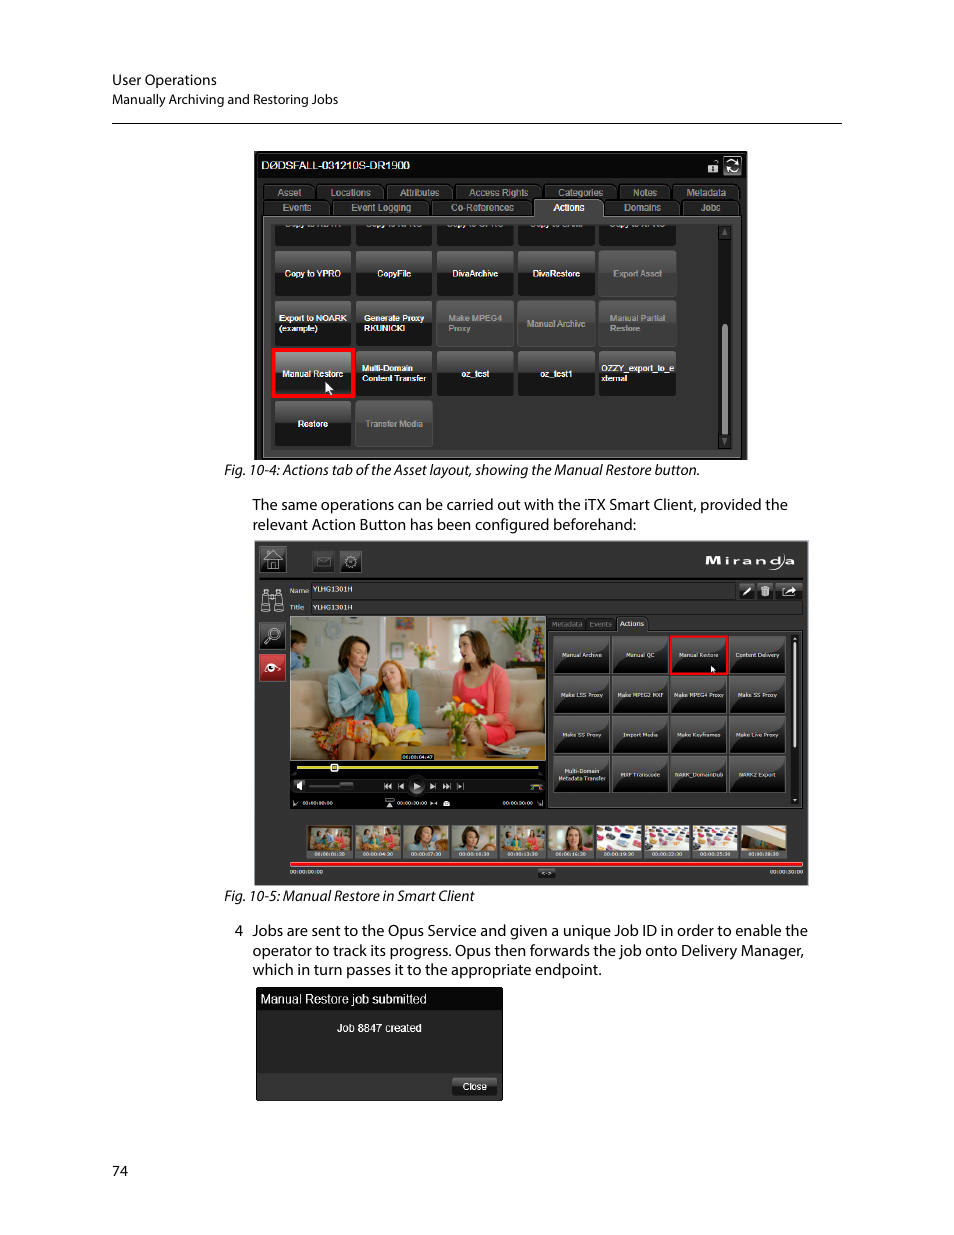Click scroll-up arrow in Asset actions list
The width and height of the screenshot is (954, 1235).
(x=725, y=232)
